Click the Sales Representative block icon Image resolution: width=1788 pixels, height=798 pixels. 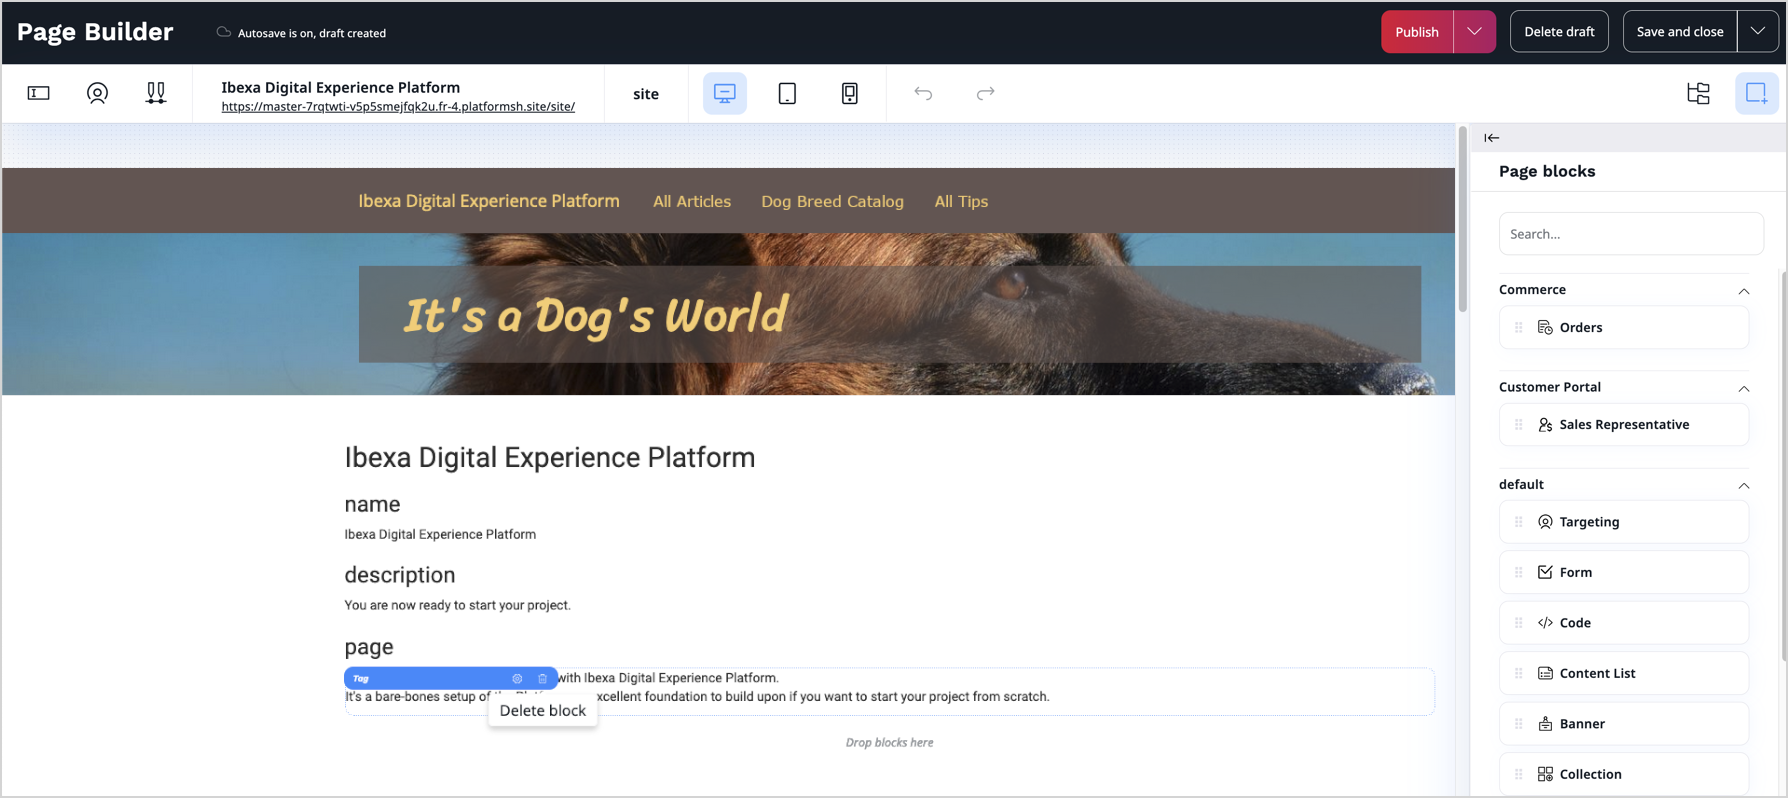click(x=1545, y=425)
